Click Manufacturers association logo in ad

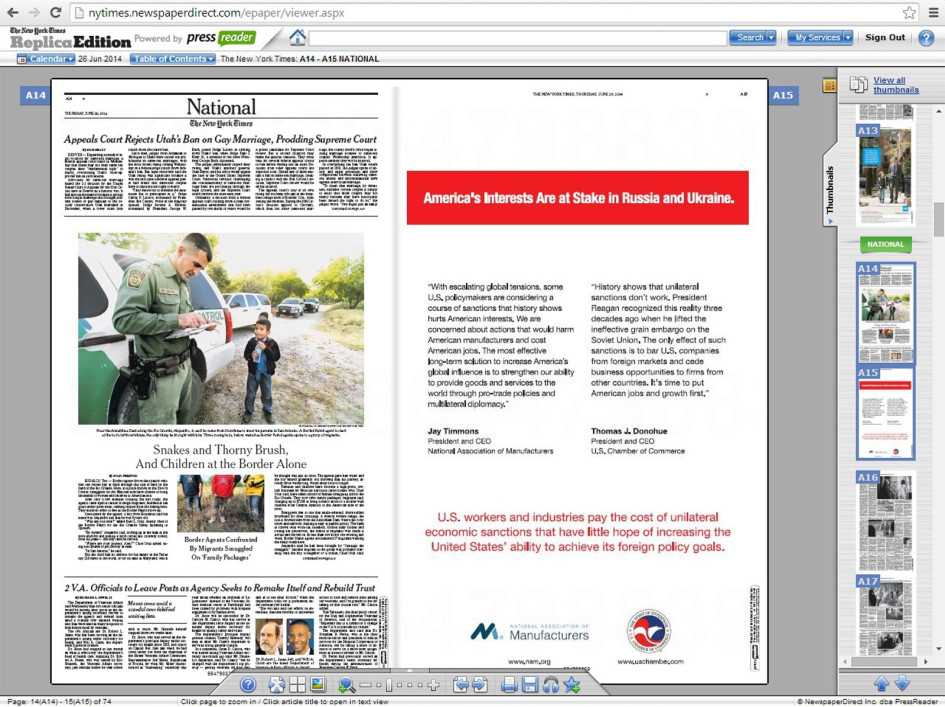coord(529,632)
